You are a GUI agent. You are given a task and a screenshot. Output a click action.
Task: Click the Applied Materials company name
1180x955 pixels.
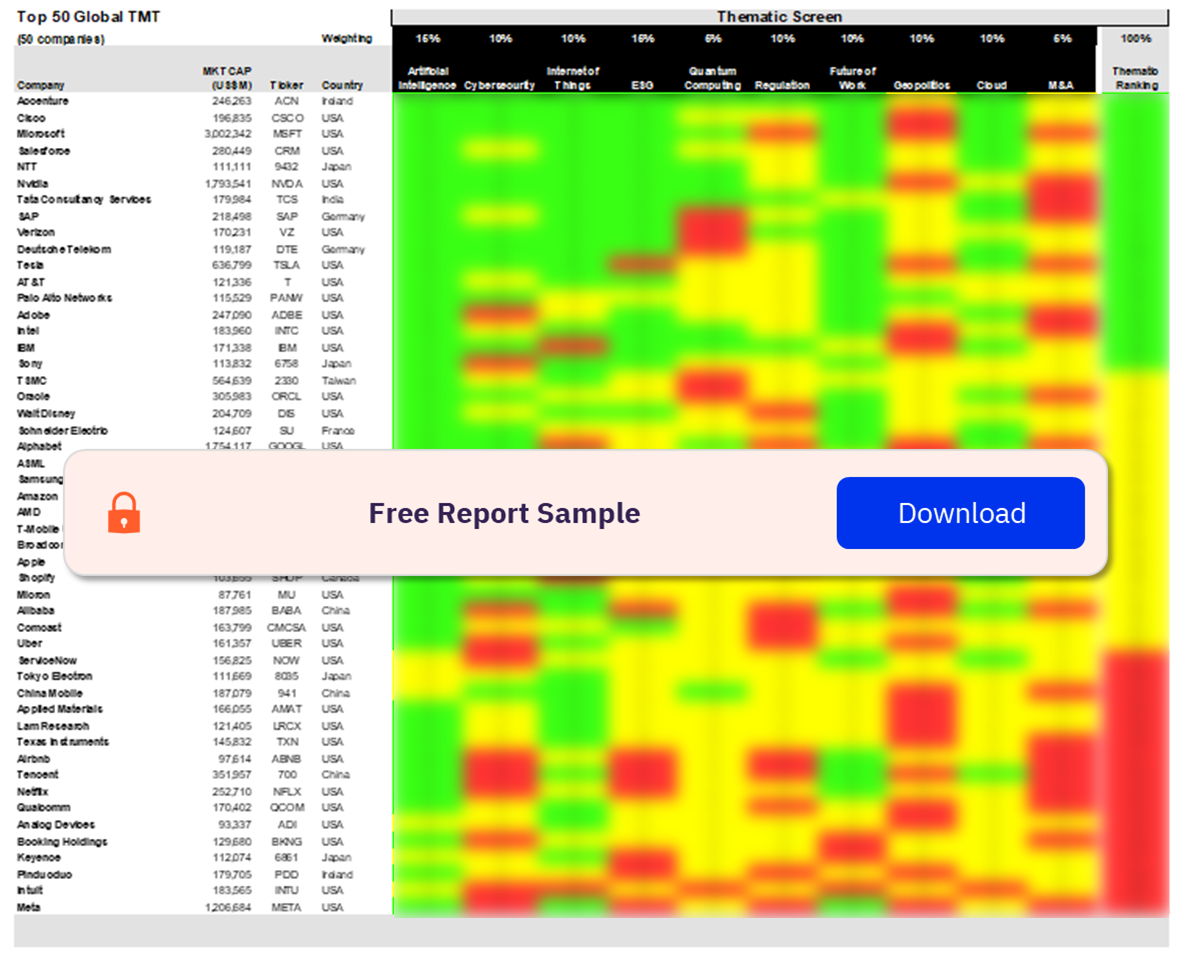(x=59, y=709)
